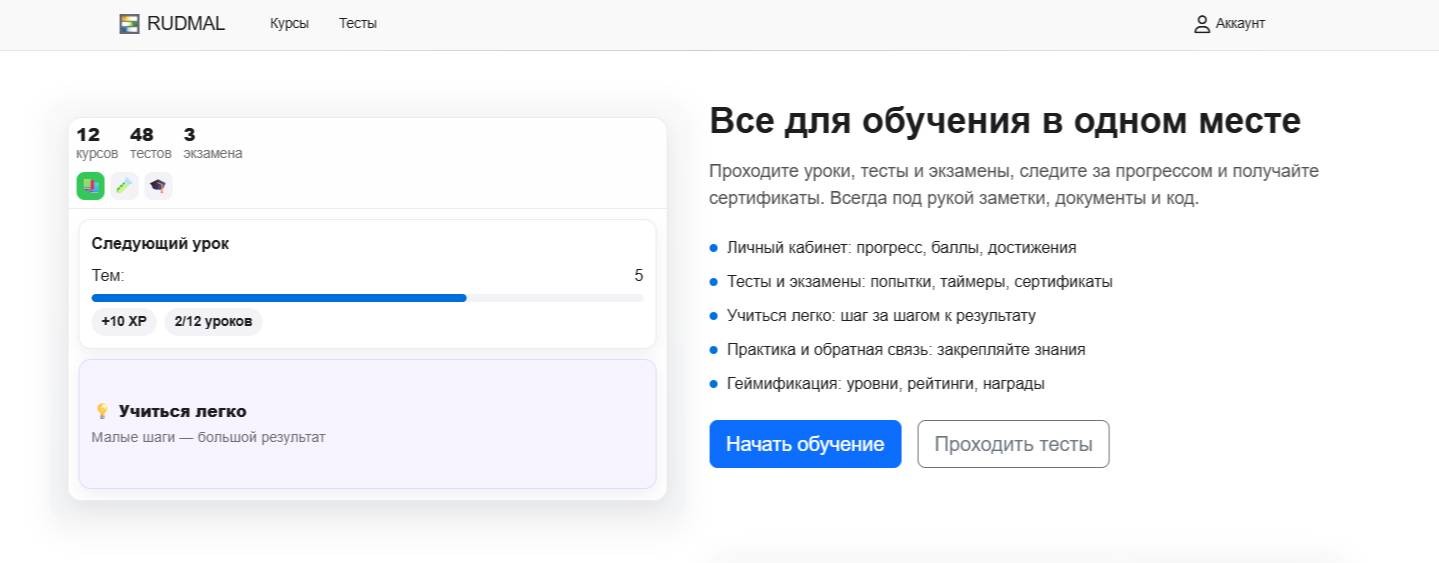Click the lesson progress bar
1439x563 pixels.
(x=367, y=298)
